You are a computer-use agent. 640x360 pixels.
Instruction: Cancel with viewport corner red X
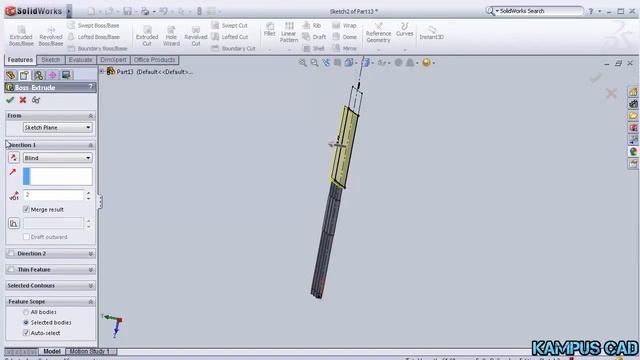611,93
